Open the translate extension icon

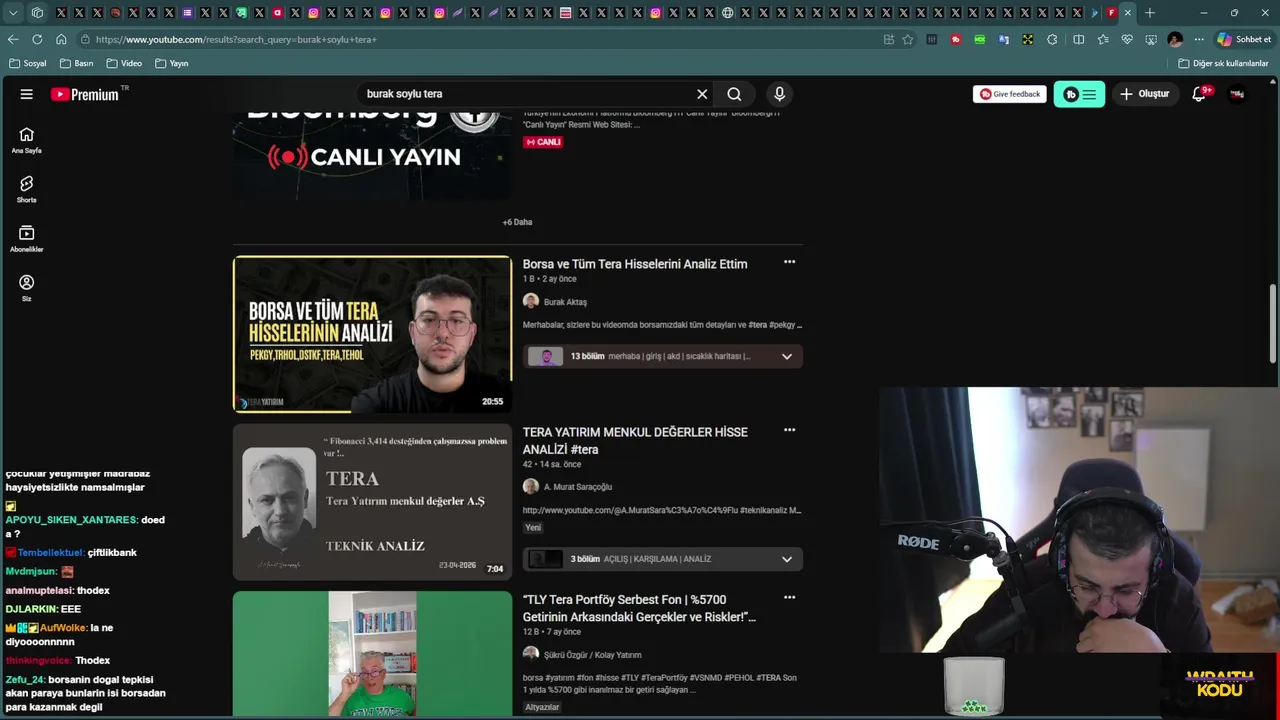1004,39
